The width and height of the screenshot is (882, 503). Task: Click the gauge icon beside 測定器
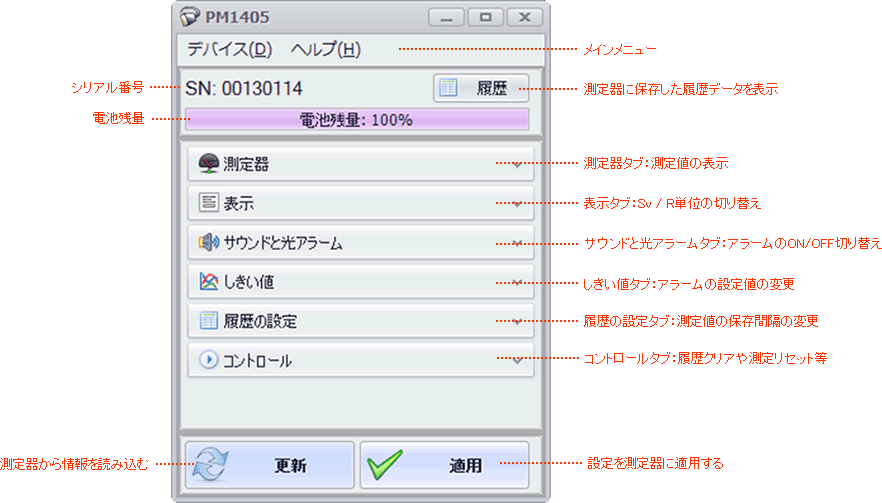(209, 164)
